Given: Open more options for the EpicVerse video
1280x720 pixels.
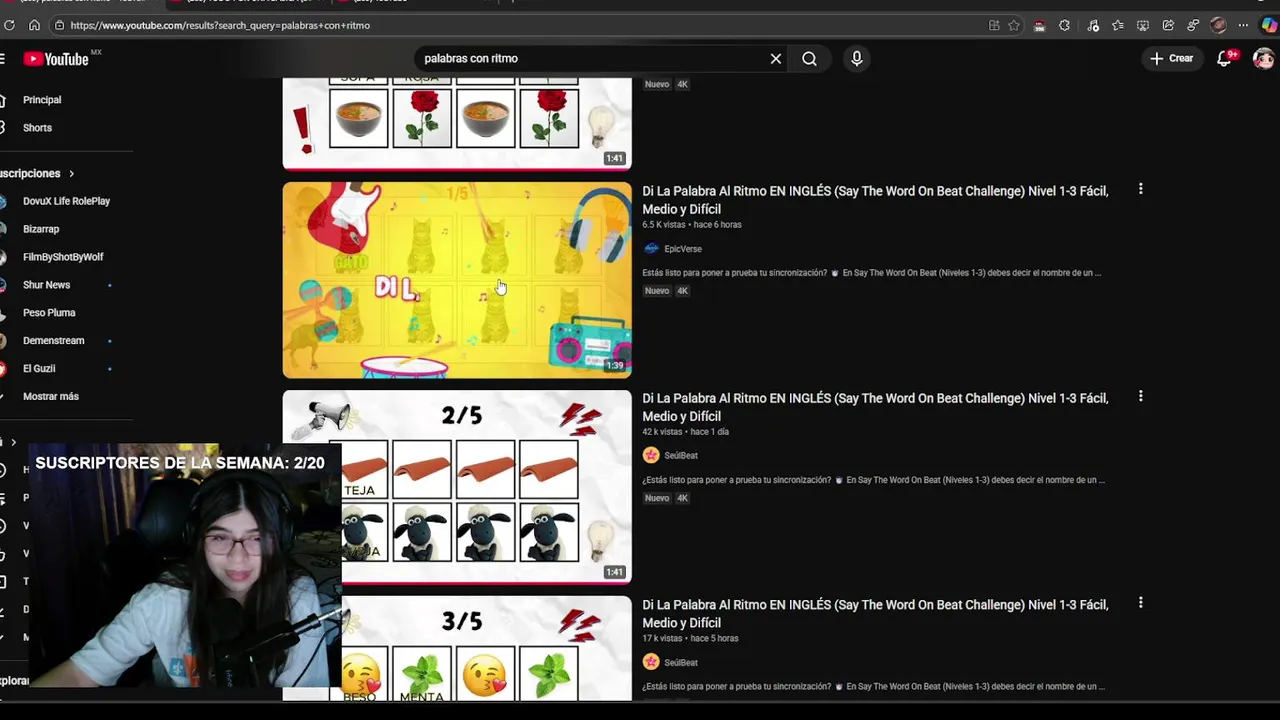Looking at the screenshot, I should coord(1140,189).
